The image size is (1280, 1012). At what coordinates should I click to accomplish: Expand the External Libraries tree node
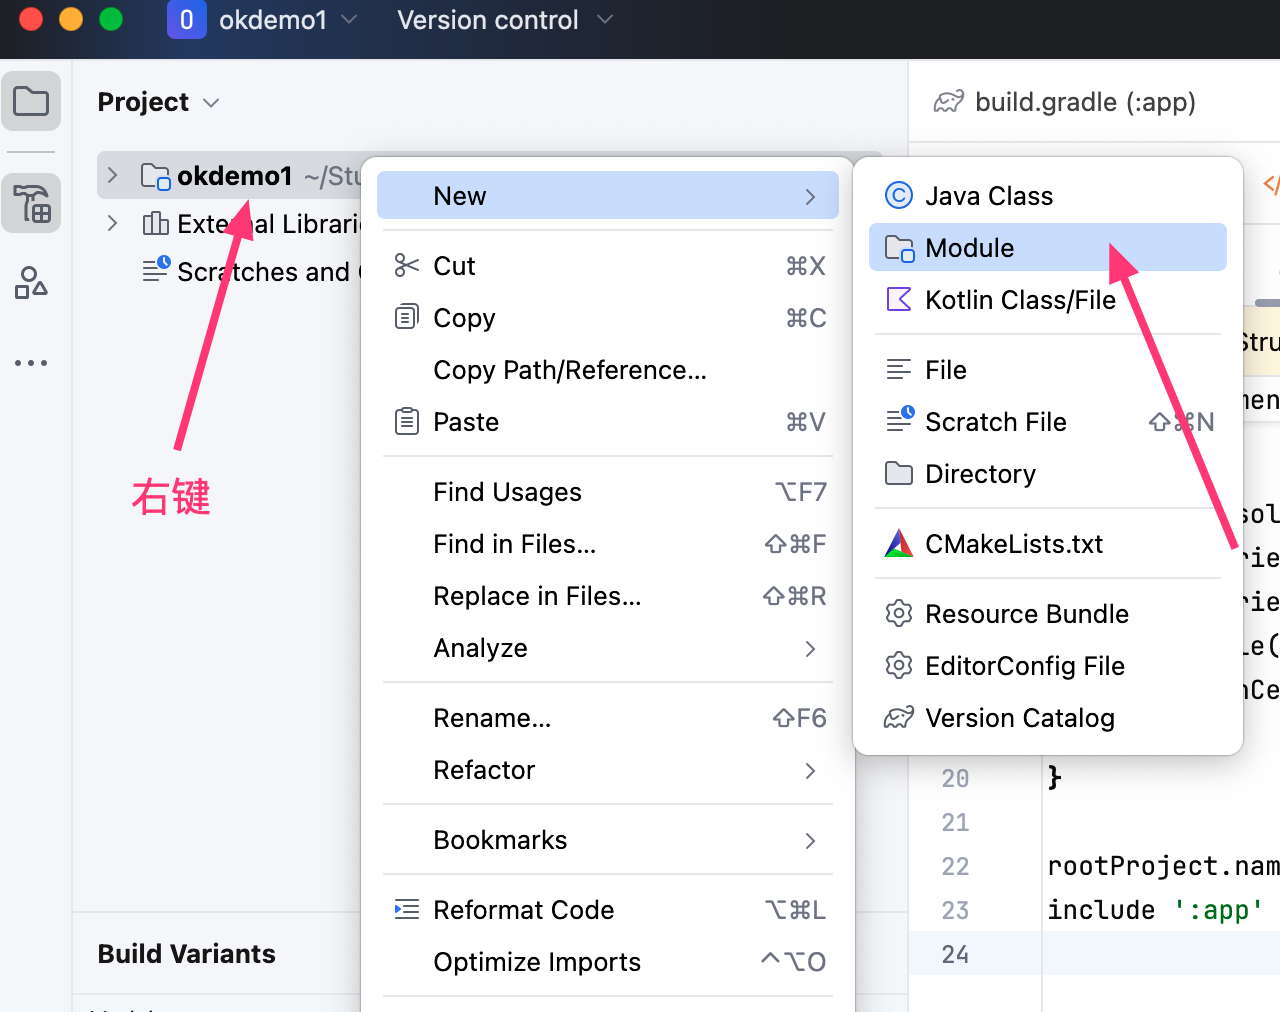112,223
